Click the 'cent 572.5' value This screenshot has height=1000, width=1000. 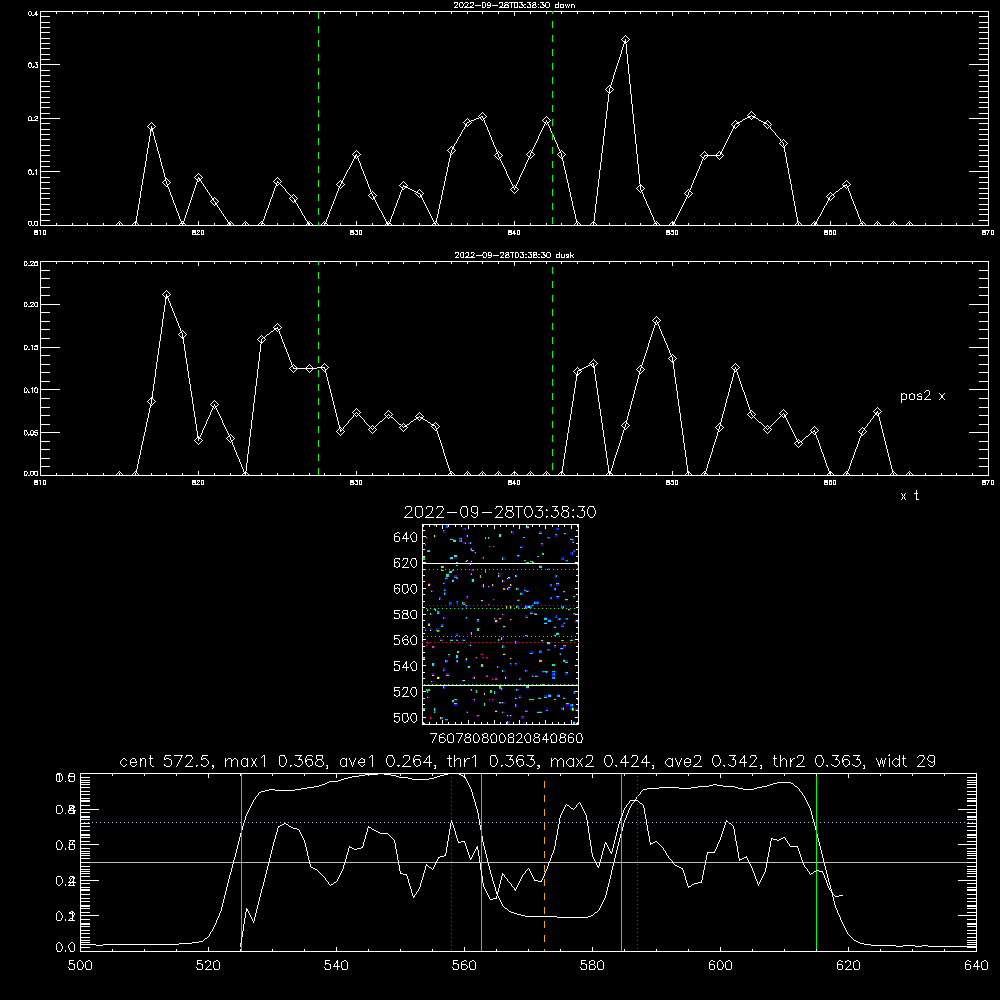(x=165, y=761)
